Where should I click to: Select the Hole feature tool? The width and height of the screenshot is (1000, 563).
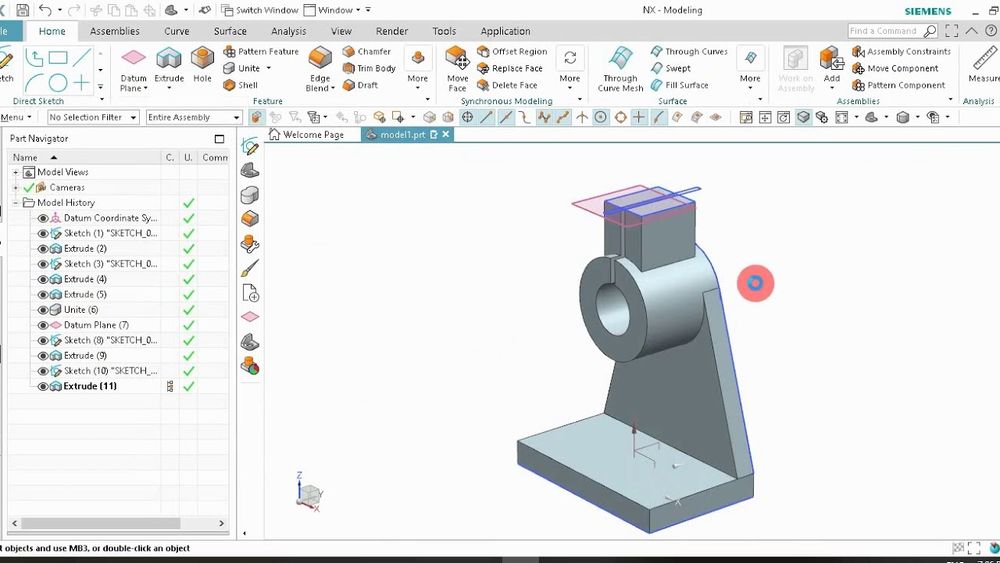[x=202, y=64]
